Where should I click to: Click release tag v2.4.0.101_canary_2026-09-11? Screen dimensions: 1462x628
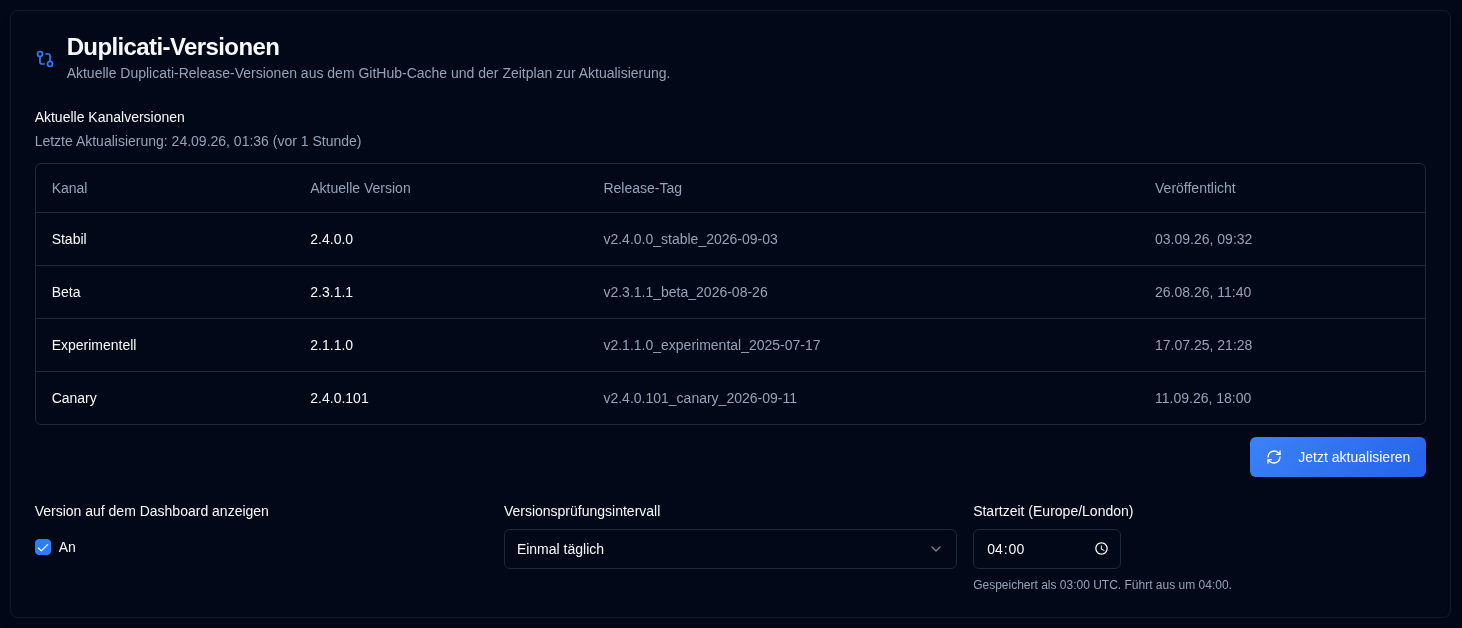pos(700,398)
